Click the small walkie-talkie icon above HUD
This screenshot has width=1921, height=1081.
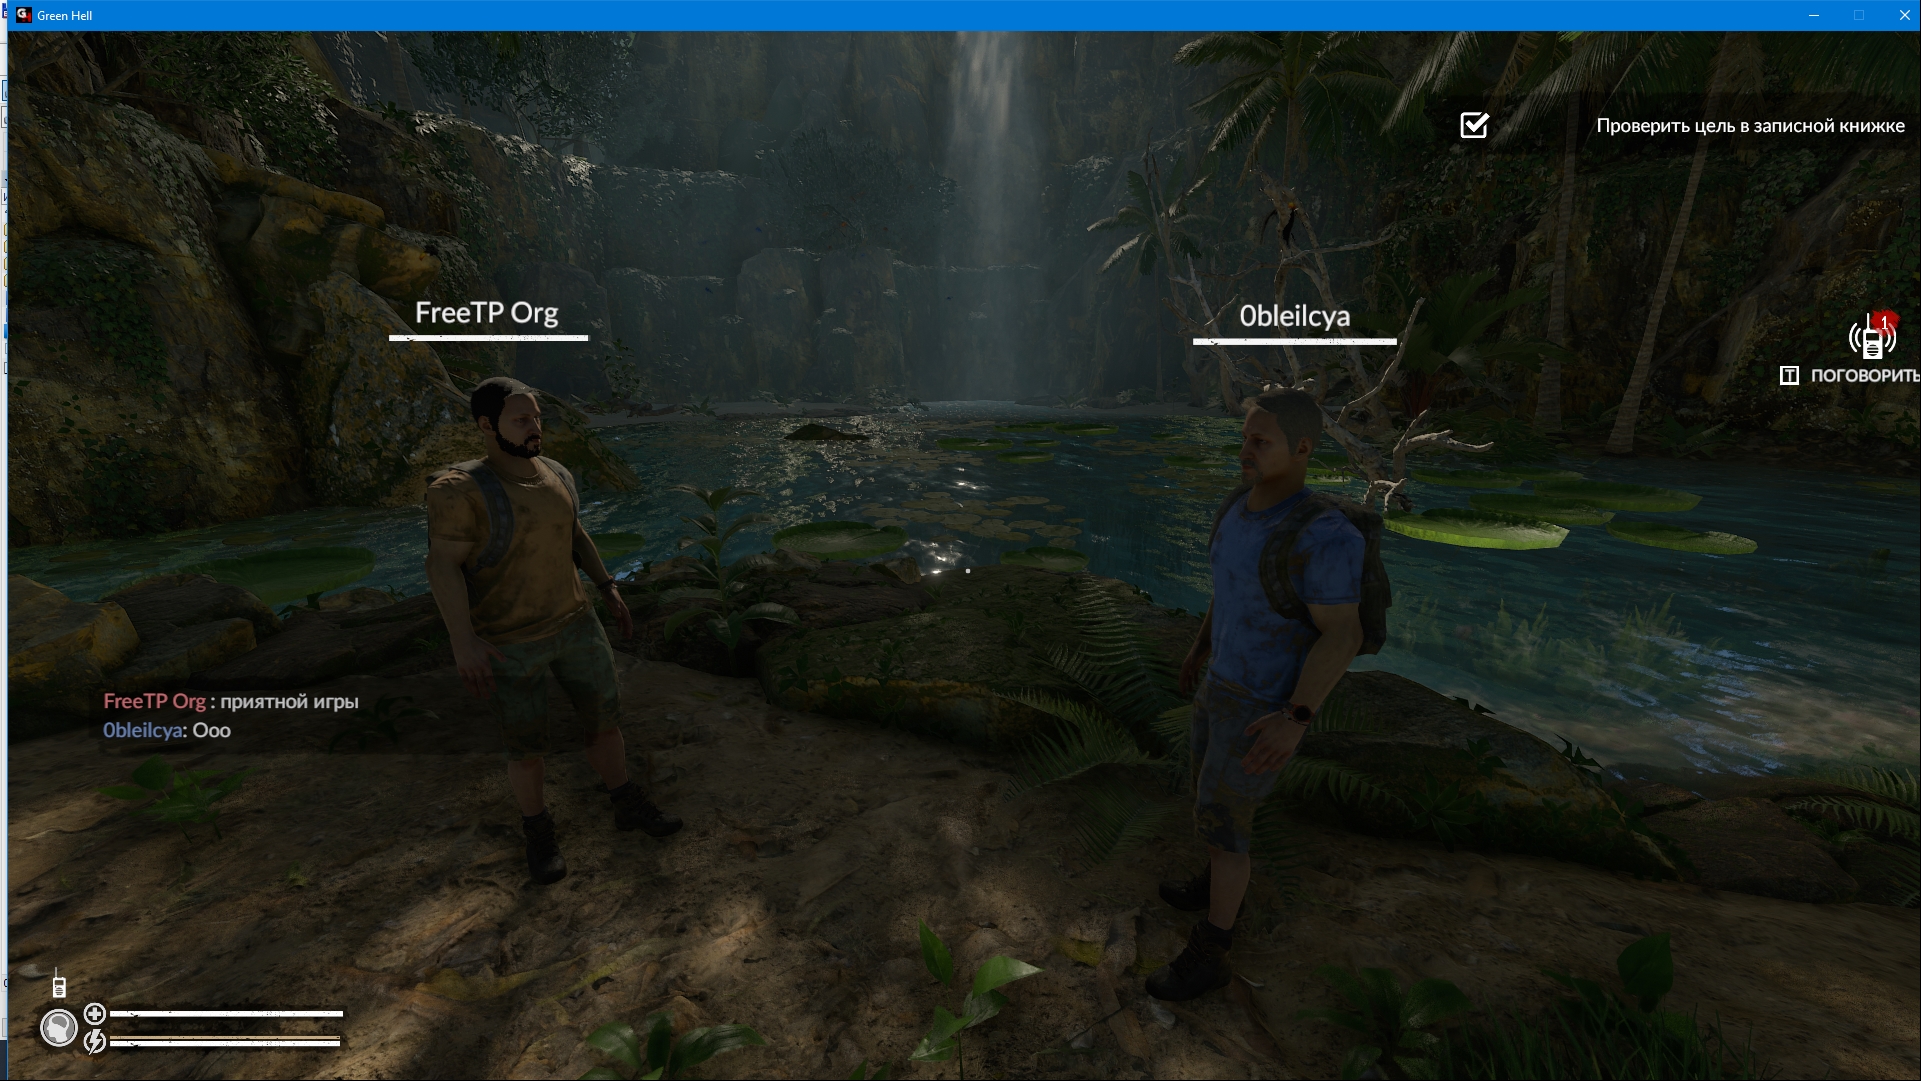(59, 984)
